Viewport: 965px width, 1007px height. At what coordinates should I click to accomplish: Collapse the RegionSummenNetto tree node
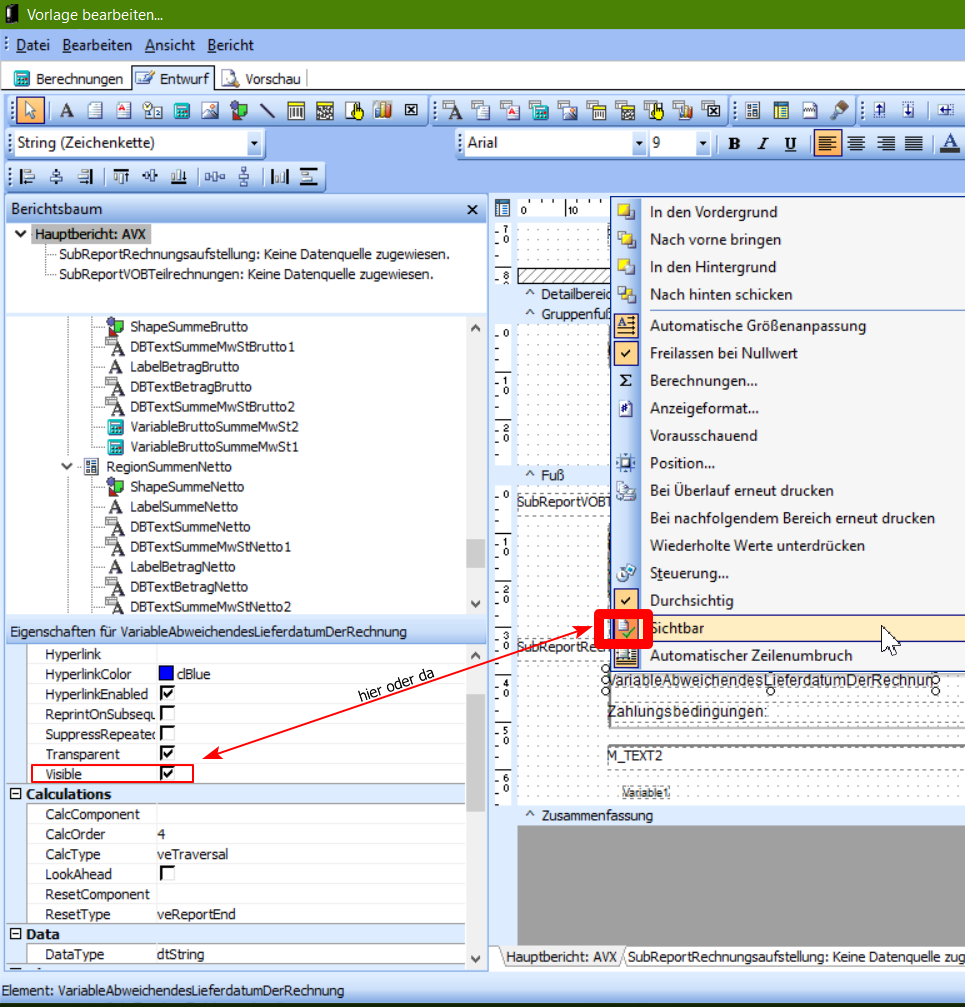[67, 466]
